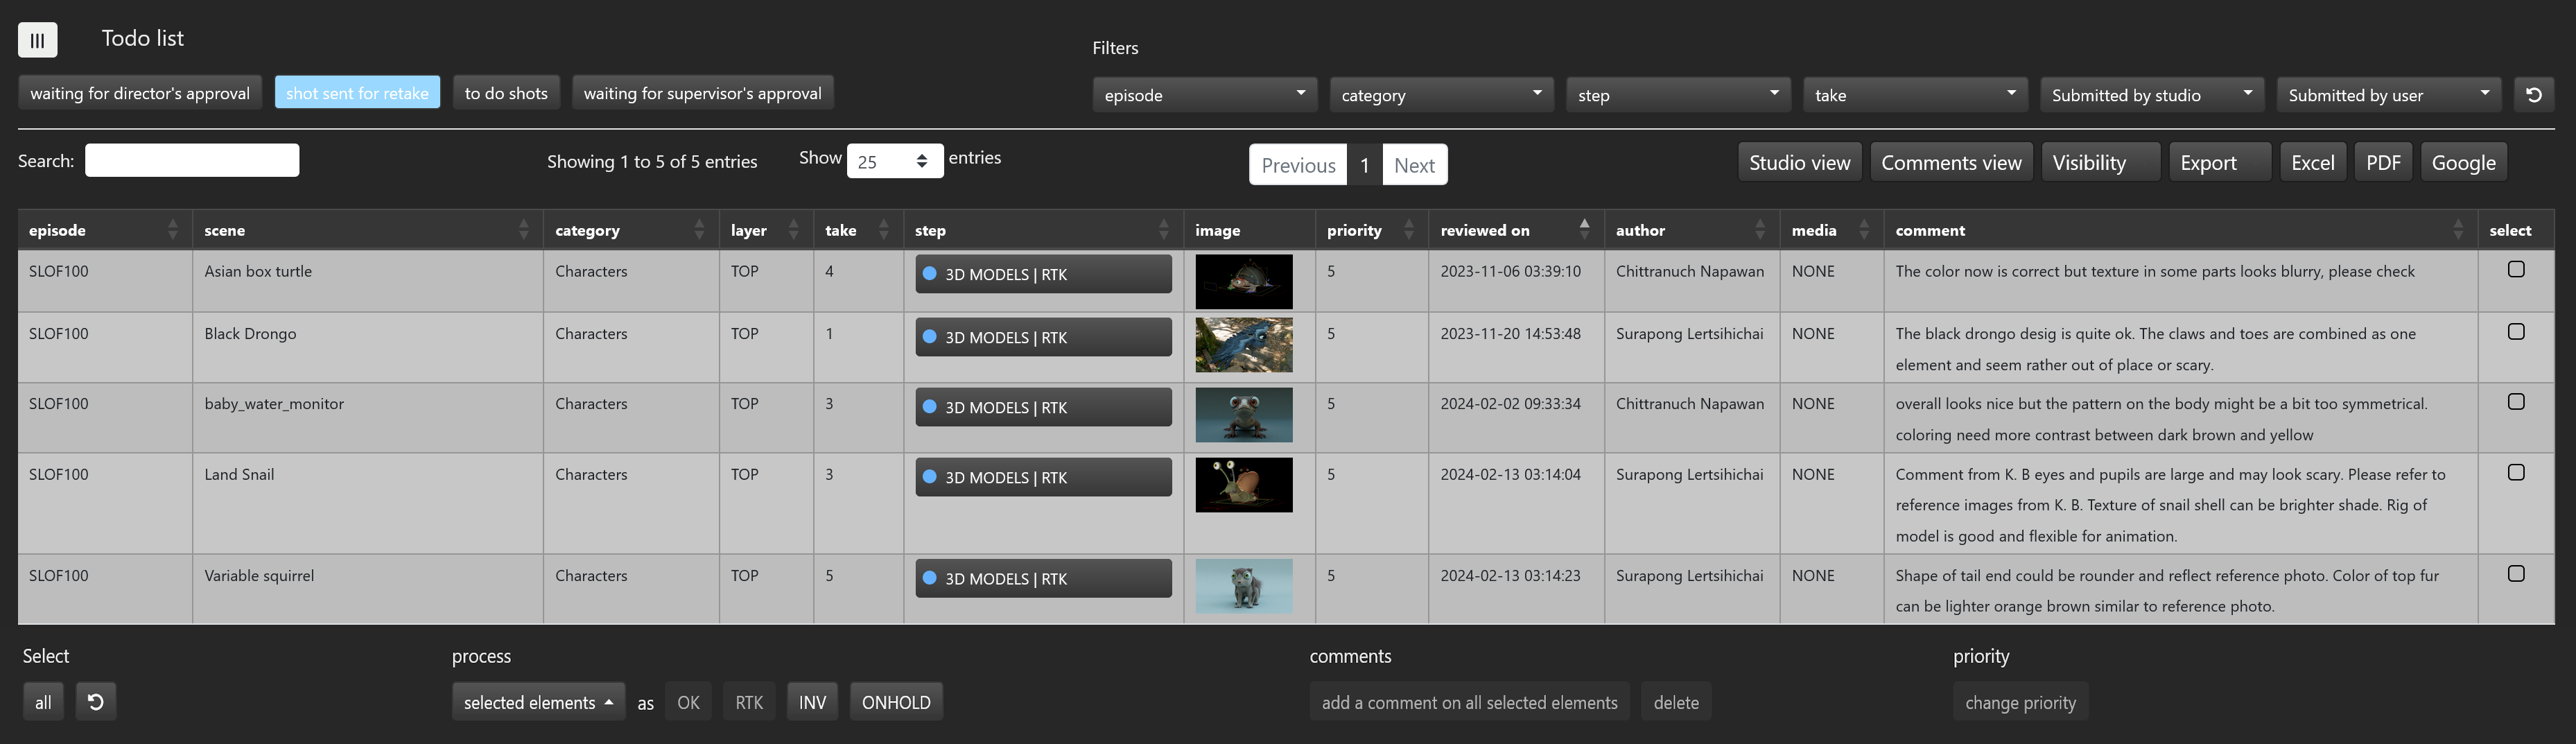The height and width of the screenshot is (744, 2576).
Task: Export the list using the Excel button
Action: [x=2312, y=163]
